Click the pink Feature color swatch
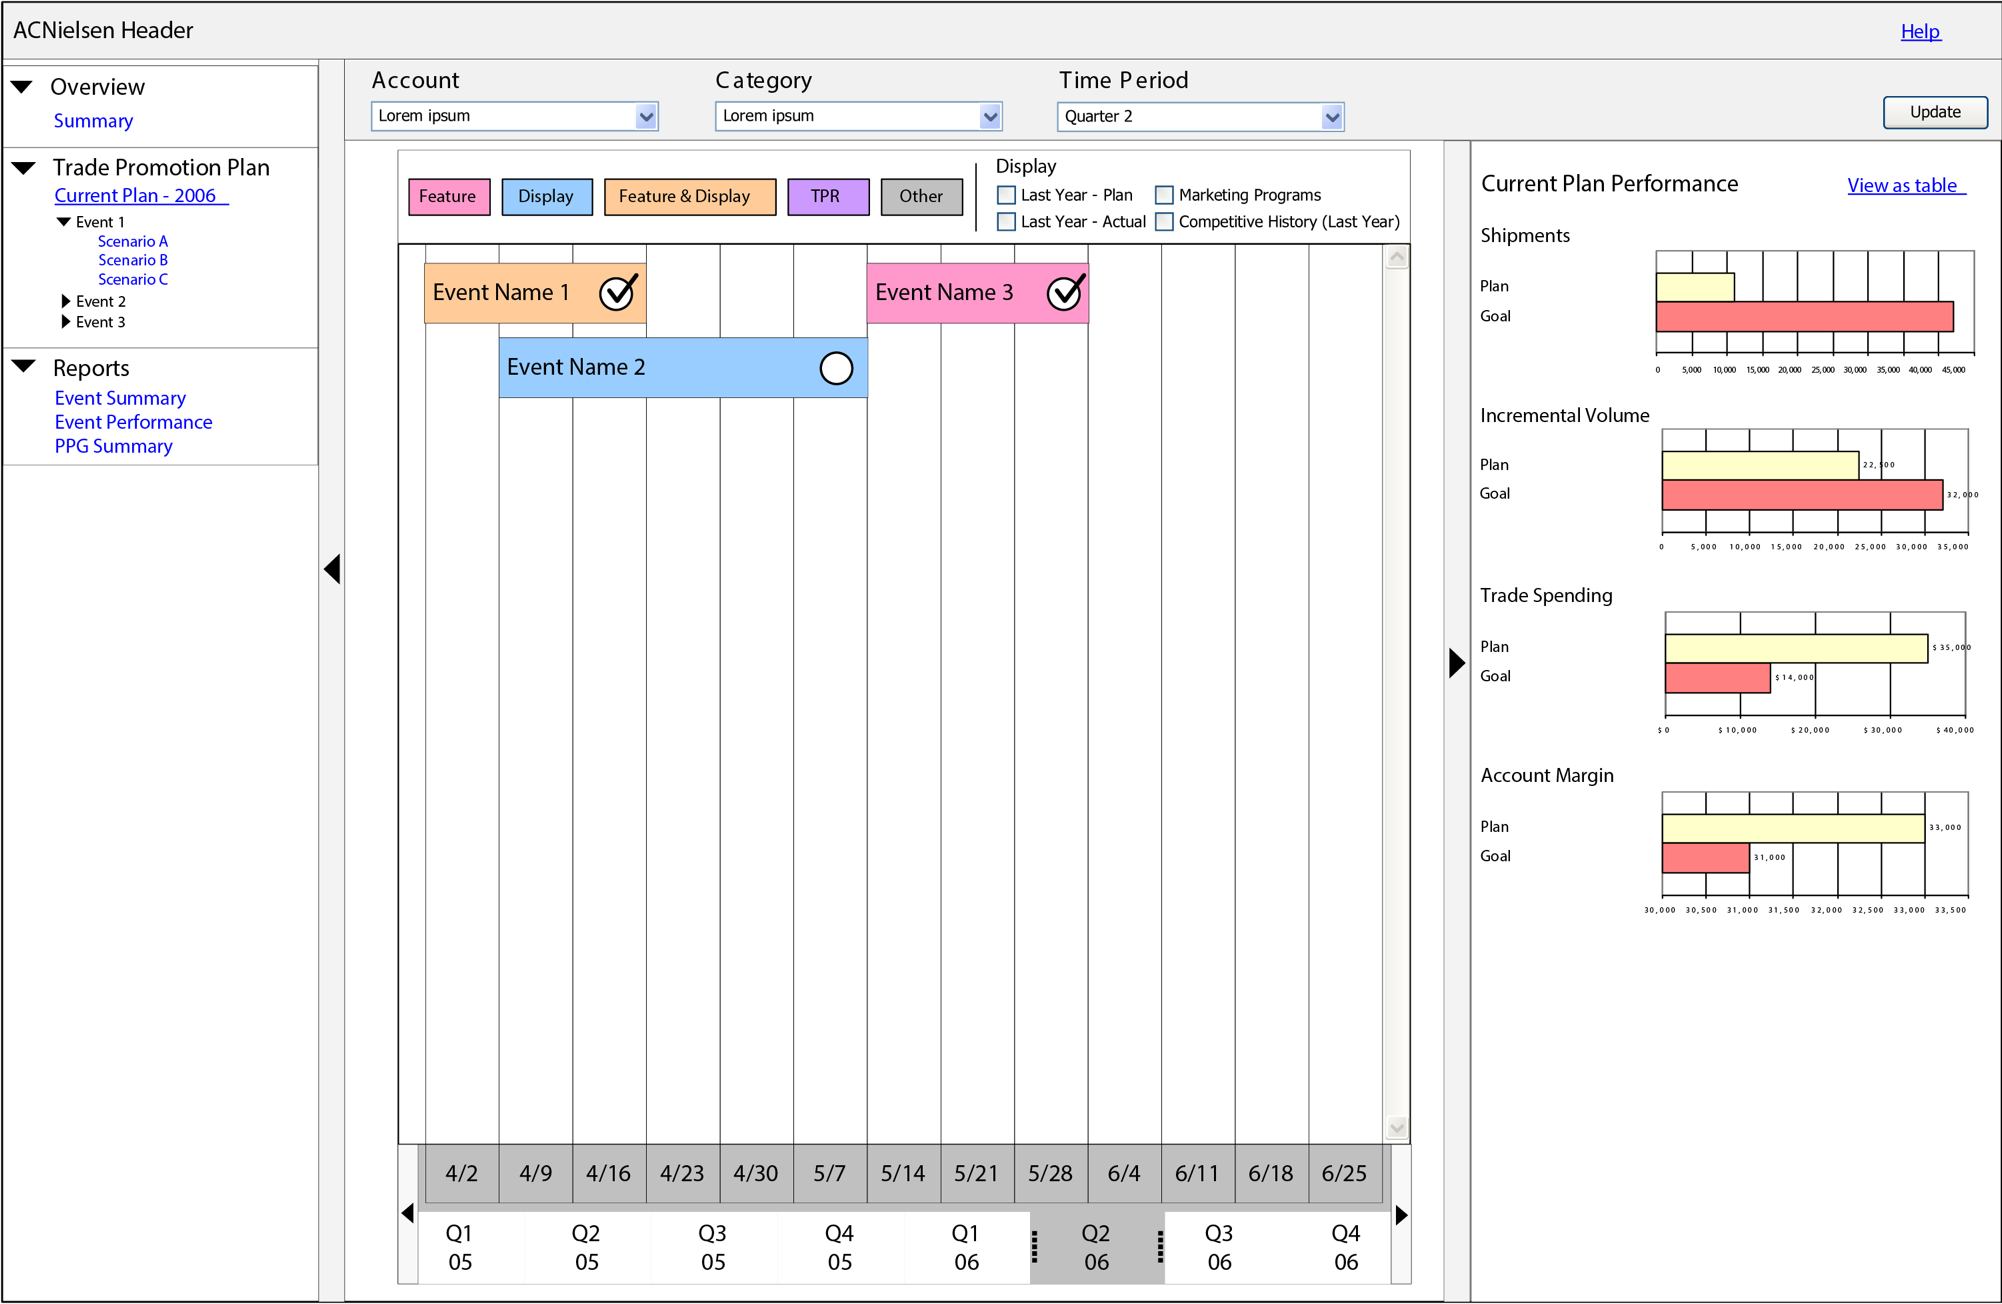 tap(448, 196)
